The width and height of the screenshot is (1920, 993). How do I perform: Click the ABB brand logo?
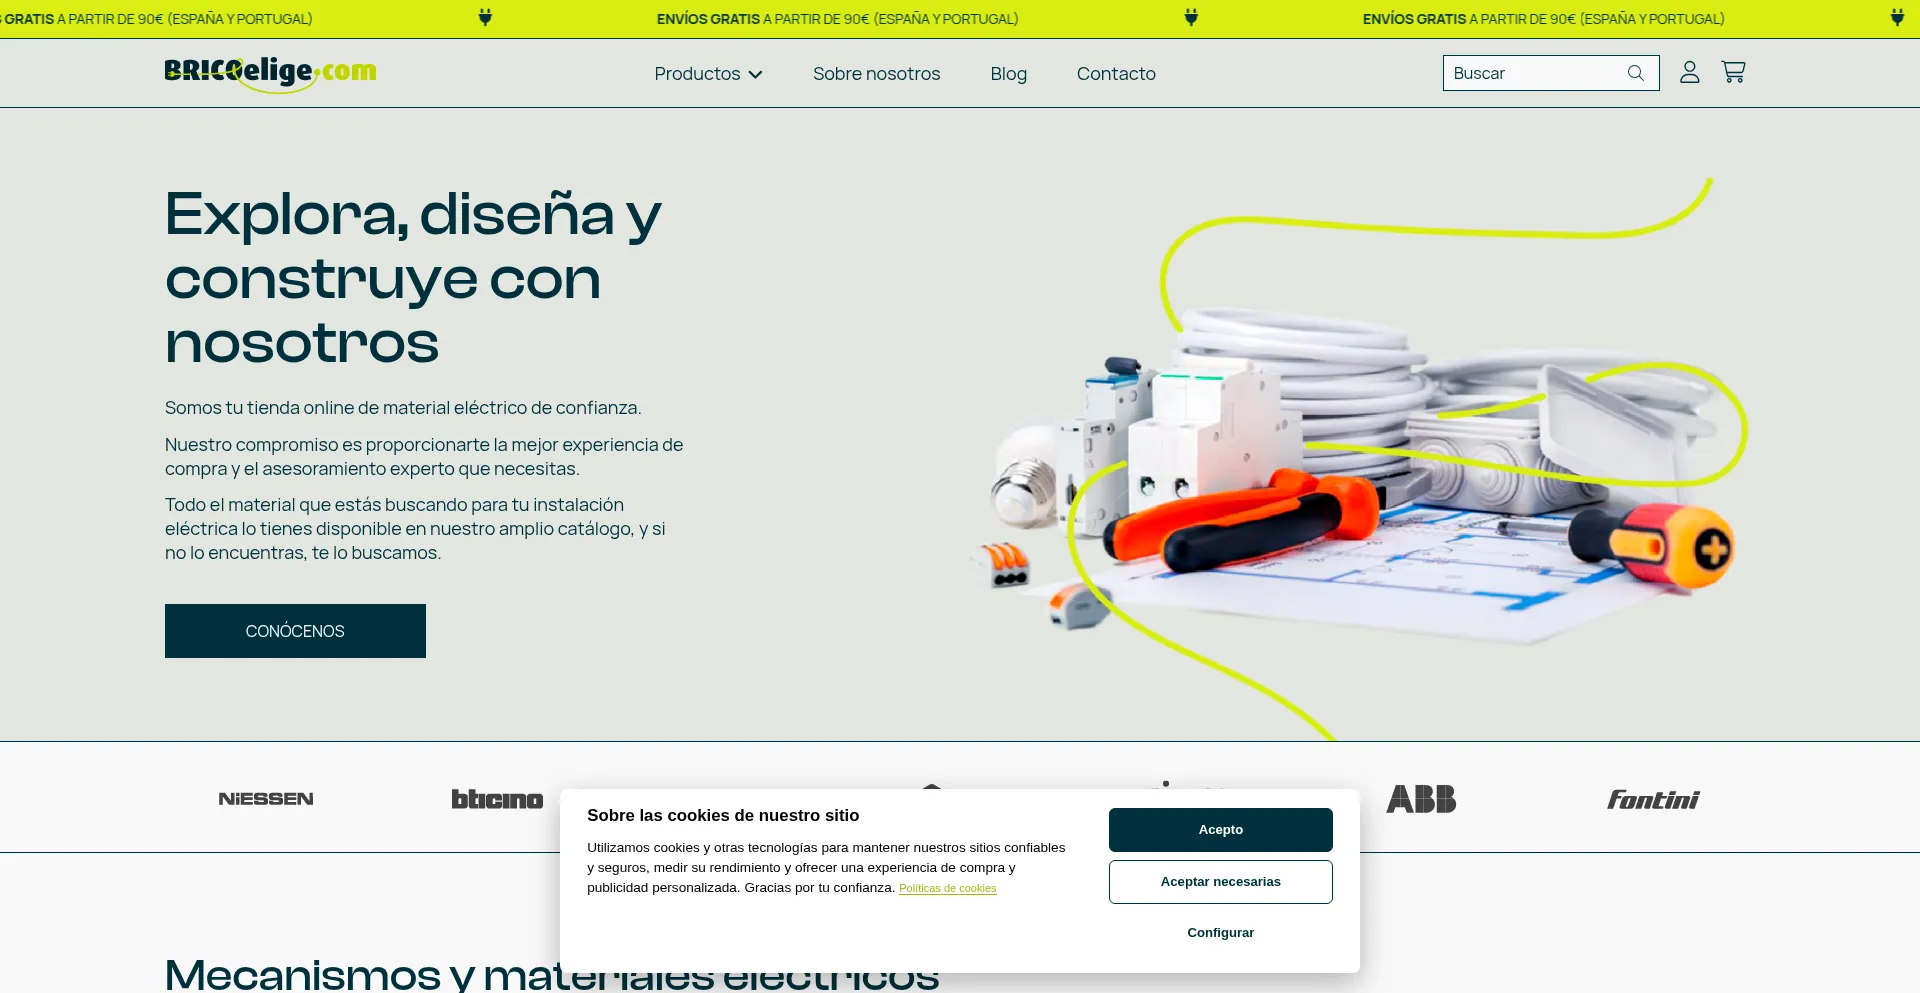pyautogui.click(x=1421, y=799)
